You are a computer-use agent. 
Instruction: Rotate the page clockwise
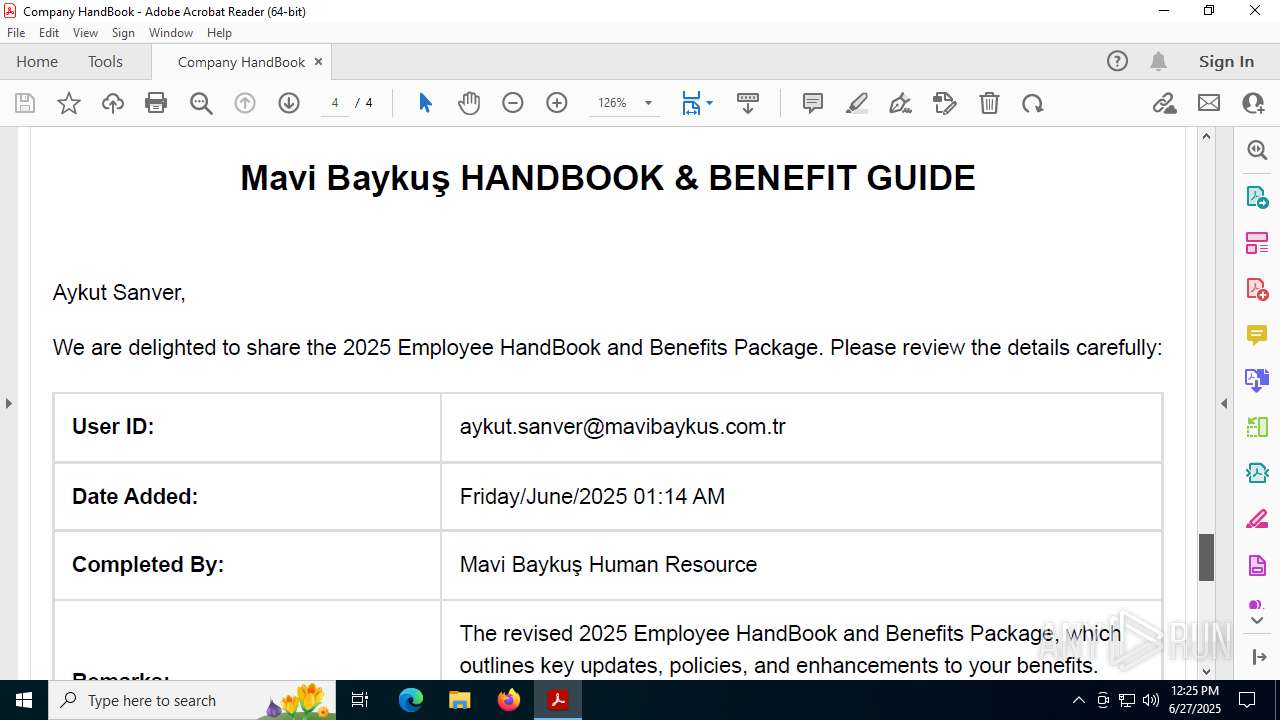click(1033, 103)
